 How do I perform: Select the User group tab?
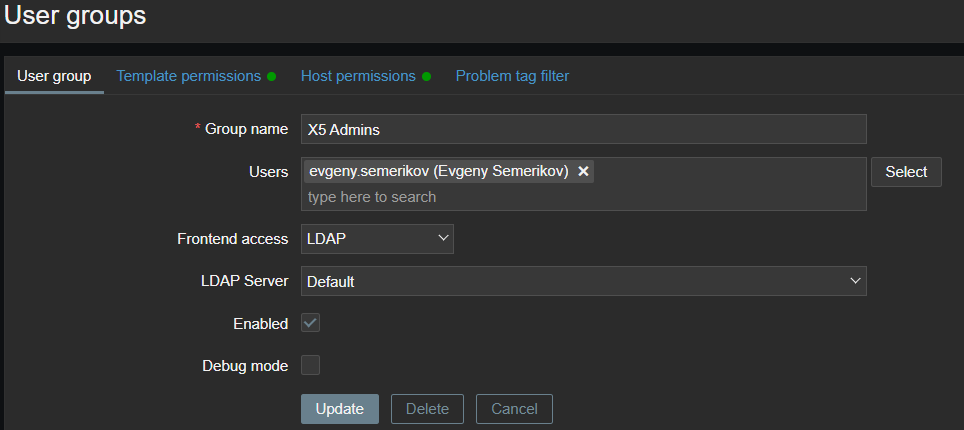[54, 76]
